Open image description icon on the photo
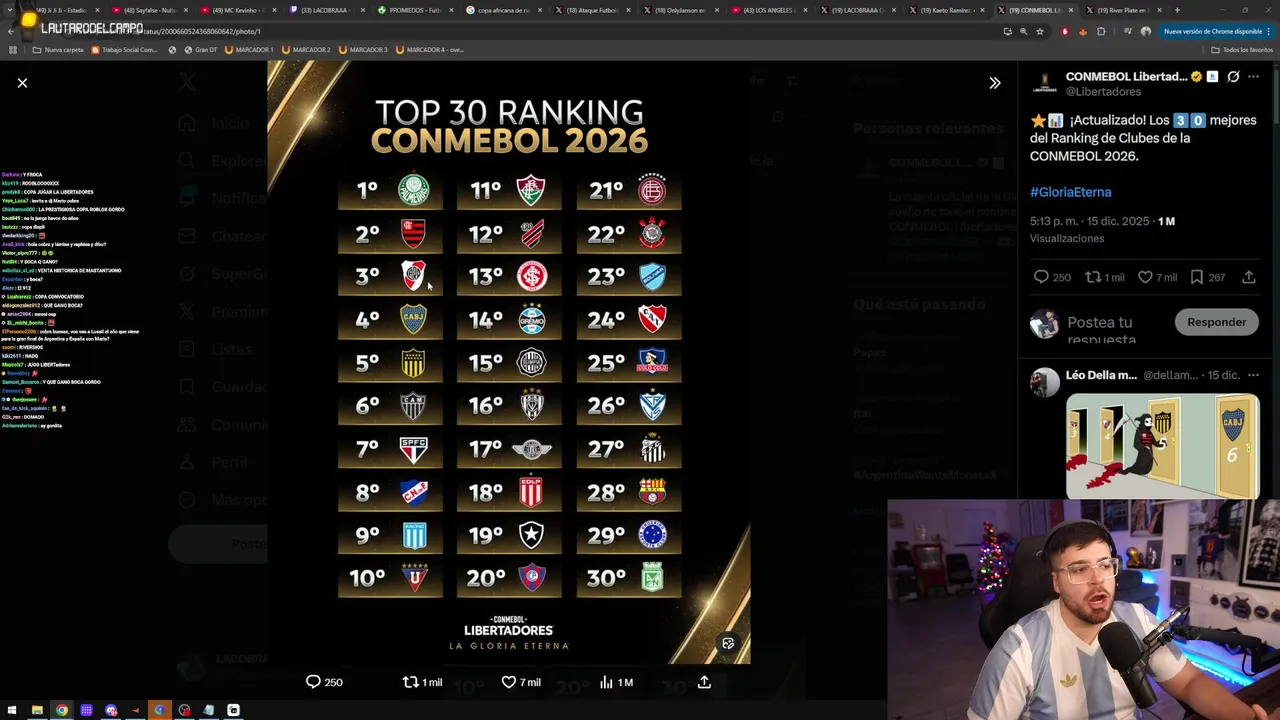The width and height of the screenshot is (1280, 720). tap(728, 643)
